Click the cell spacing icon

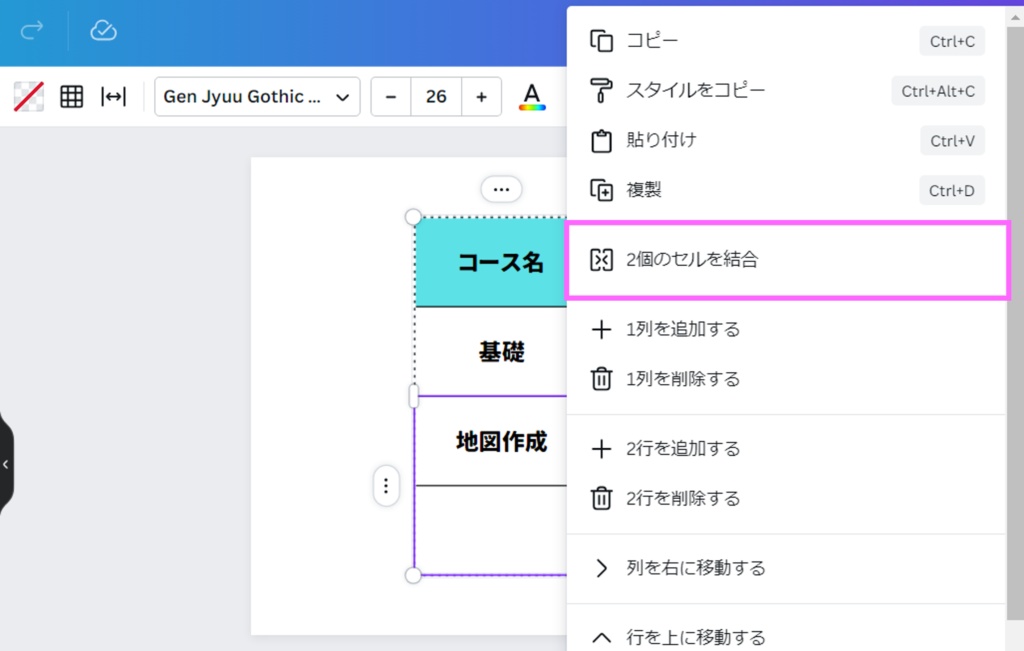[x=113, y=97]
